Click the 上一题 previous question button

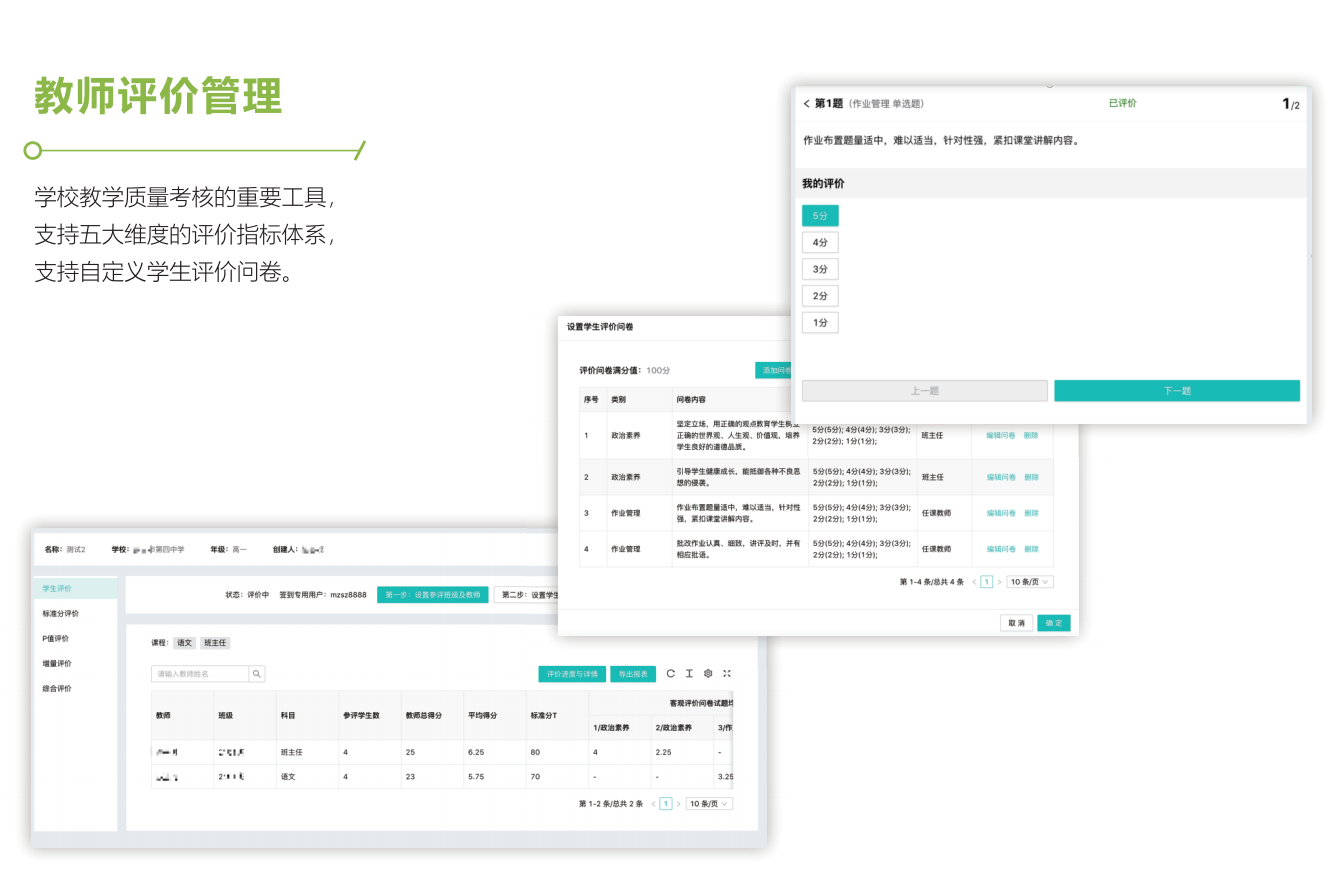point(925,391)
